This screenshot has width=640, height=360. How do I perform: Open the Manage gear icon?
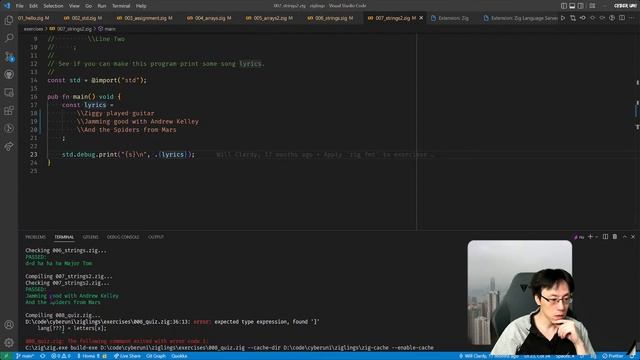point(9,342)
